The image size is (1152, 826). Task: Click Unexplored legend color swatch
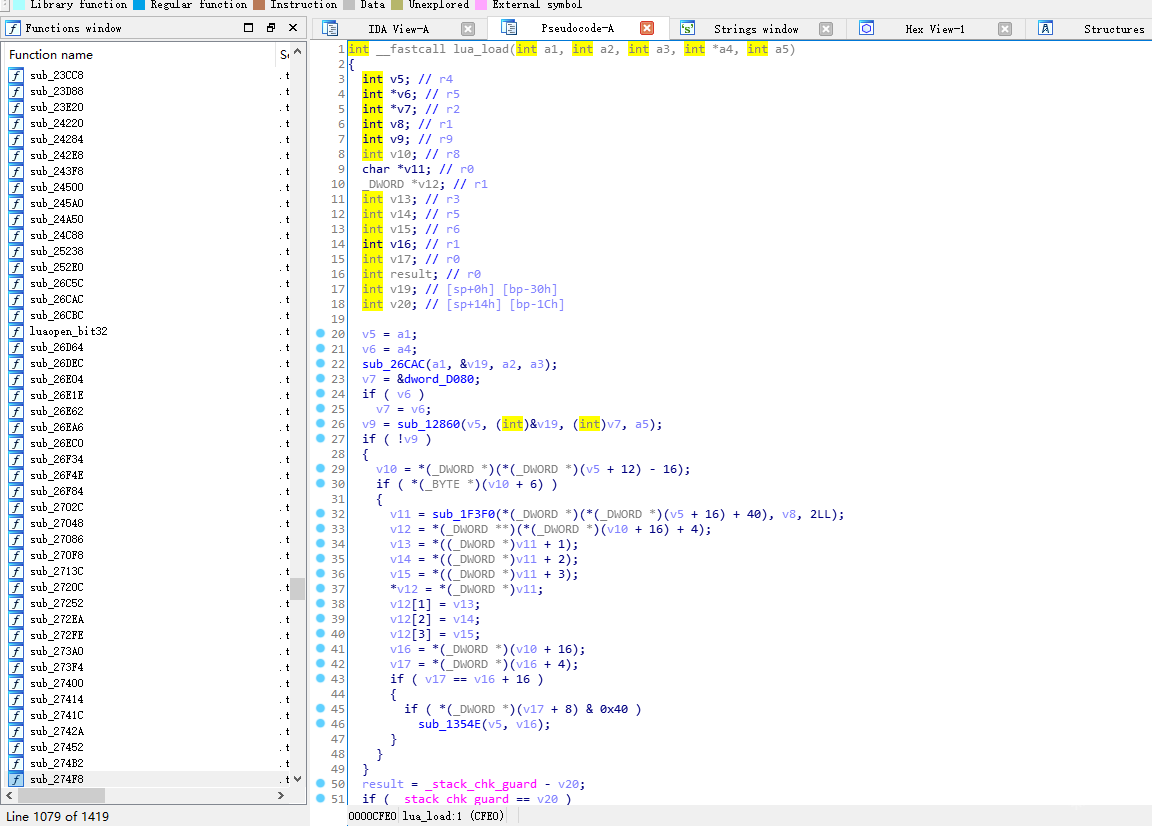pos(397,4)
